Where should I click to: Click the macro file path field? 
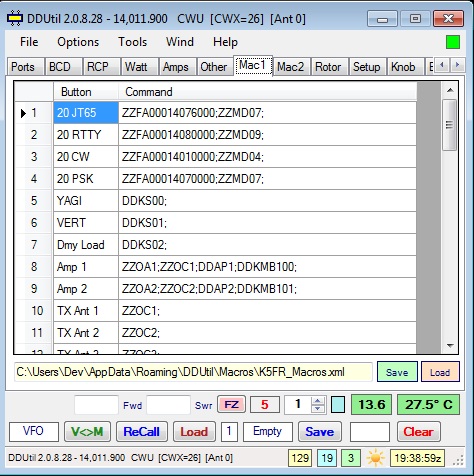(x=193, y=372)
